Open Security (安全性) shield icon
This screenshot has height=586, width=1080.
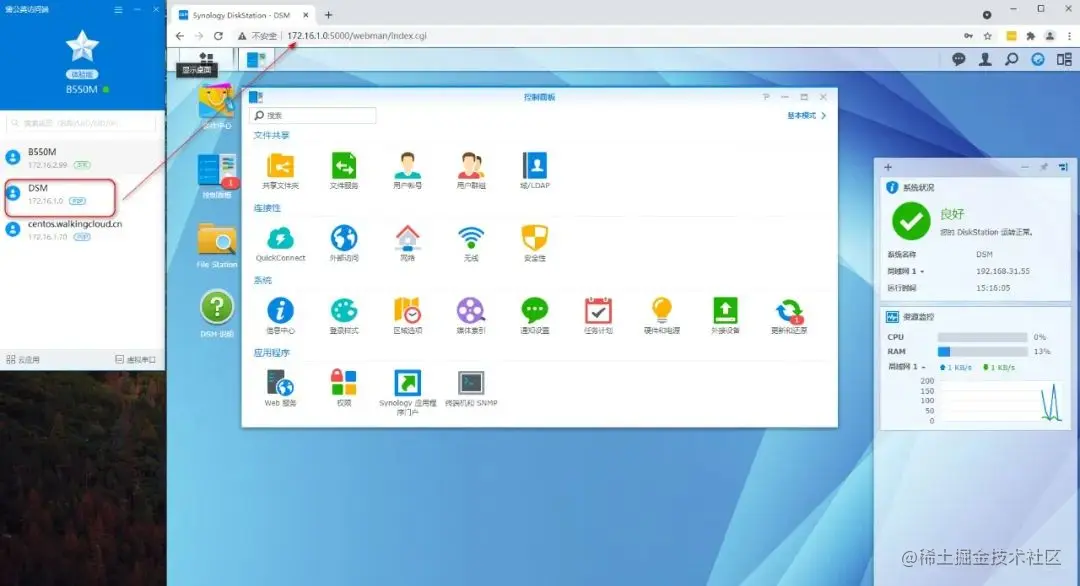[x=534, y=238]
